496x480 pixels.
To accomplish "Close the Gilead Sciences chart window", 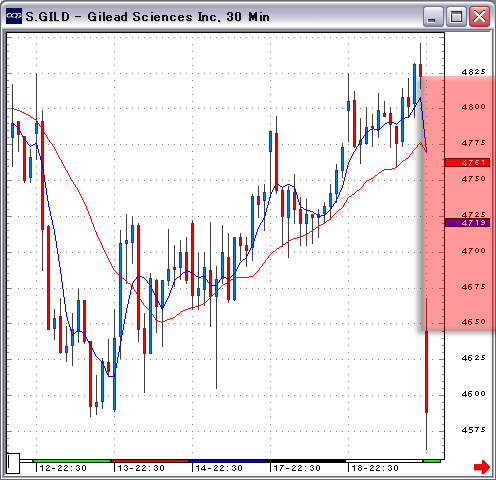I will point(479,16).
